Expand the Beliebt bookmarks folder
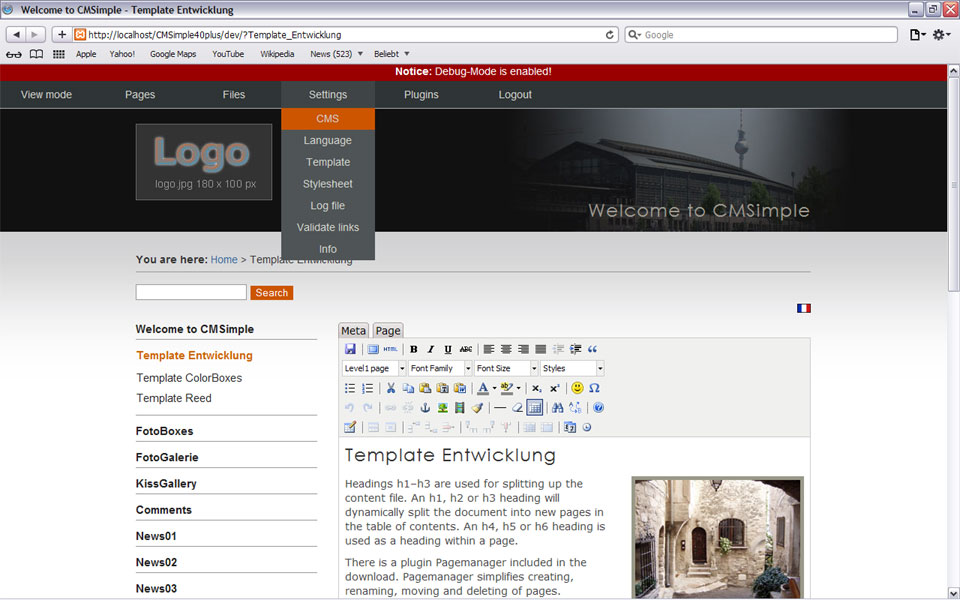 [392, 54]
